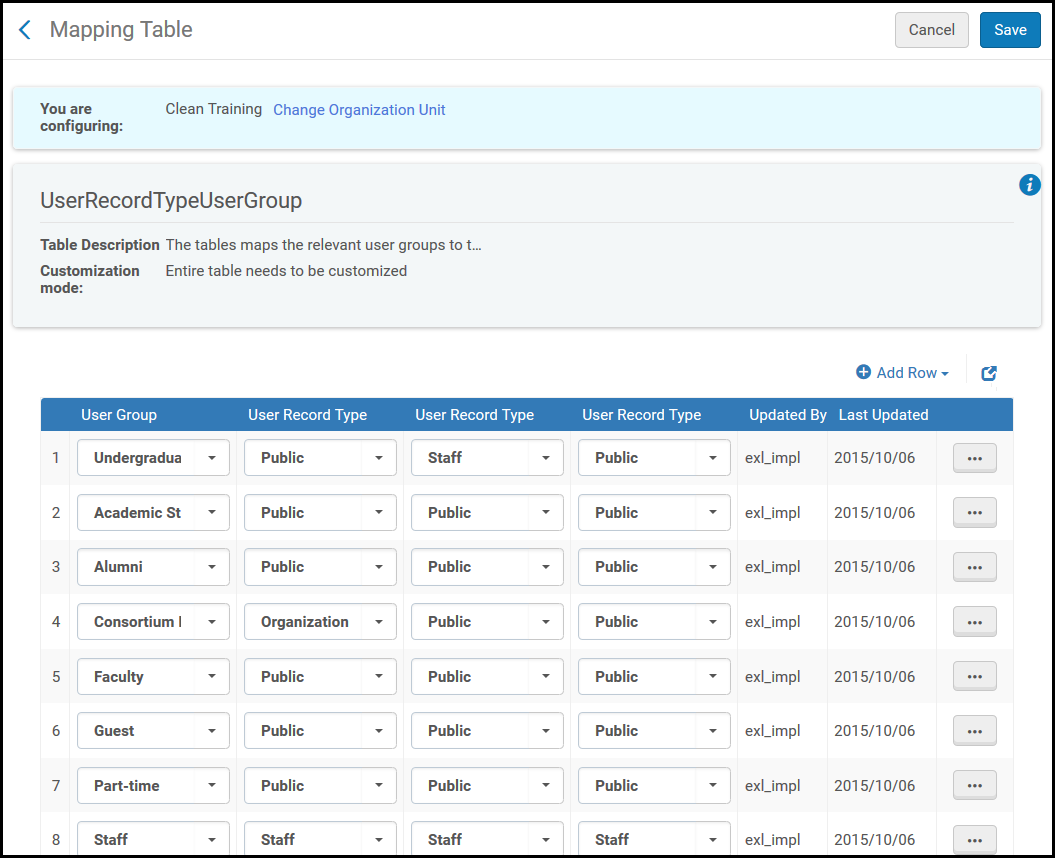Viewport: 1055px width, 858px height.
Task: Open third record type dropdown in Part-time row
Action: tap(654, 785)
